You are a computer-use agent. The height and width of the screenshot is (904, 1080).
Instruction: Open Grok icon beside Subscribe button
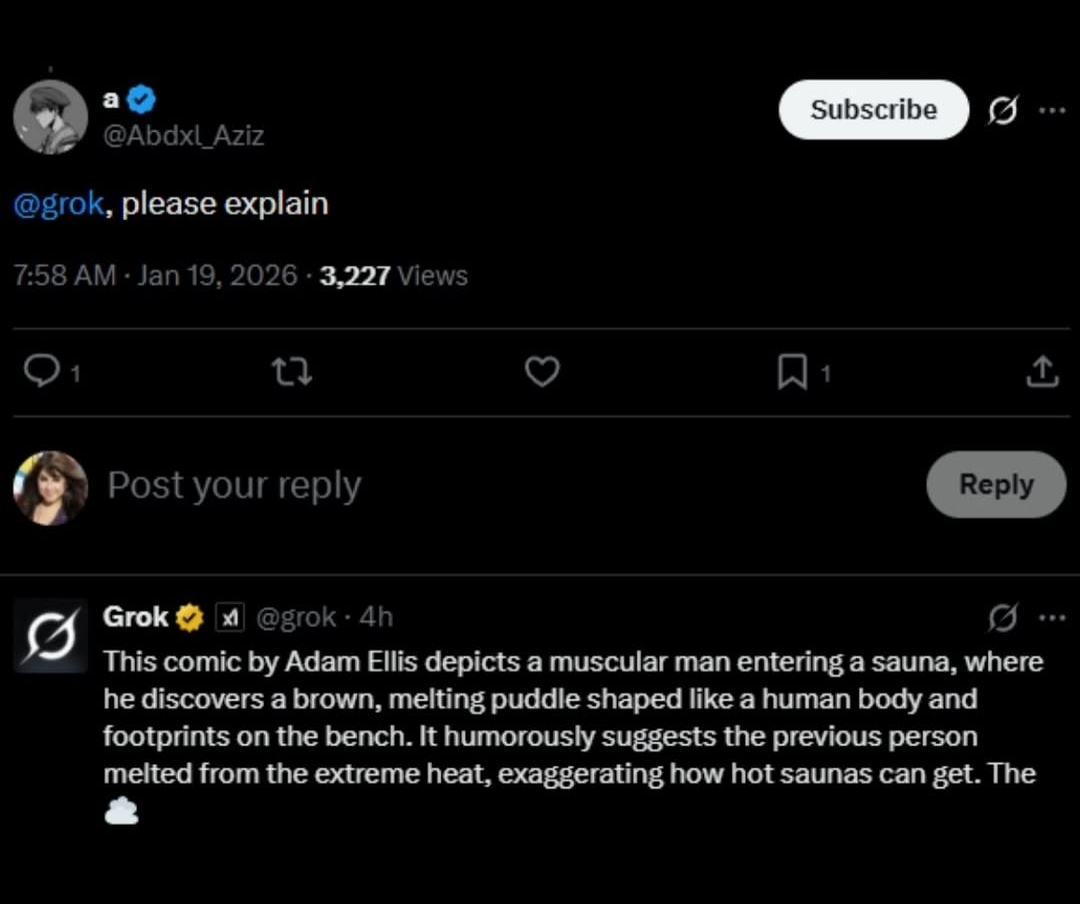point(1002,112)
